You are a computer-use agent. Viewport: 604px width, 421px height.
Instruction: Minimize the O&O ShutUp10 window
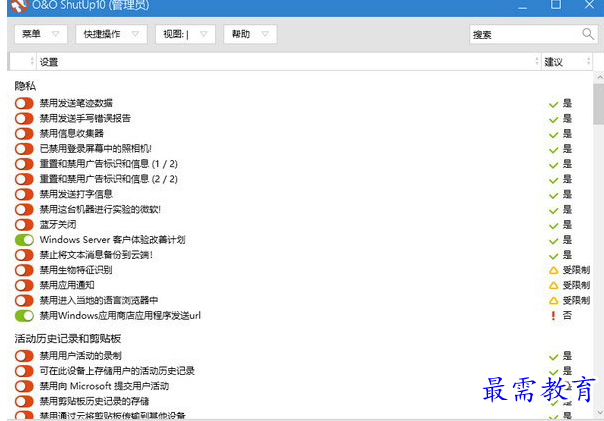coord(522,5)
